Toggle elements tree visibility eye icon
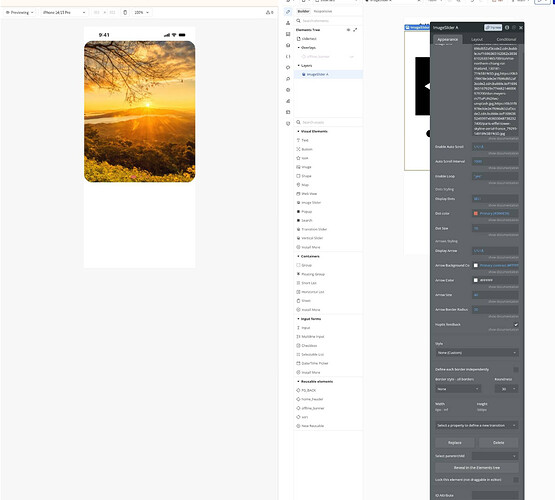Screen dimensions: 555x500 click(348, 30)
